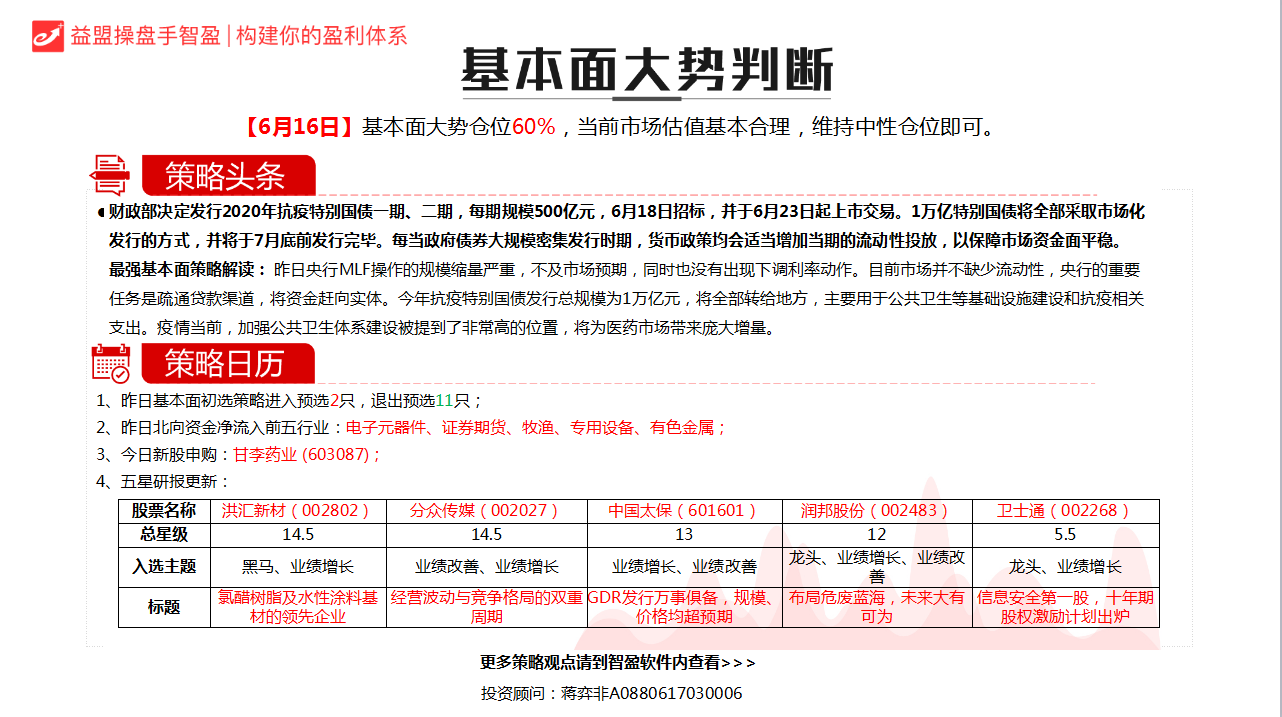Click the 更多策略观点请到智盈软件内查看 link
1282x717 pixels.
pos(617,662)
